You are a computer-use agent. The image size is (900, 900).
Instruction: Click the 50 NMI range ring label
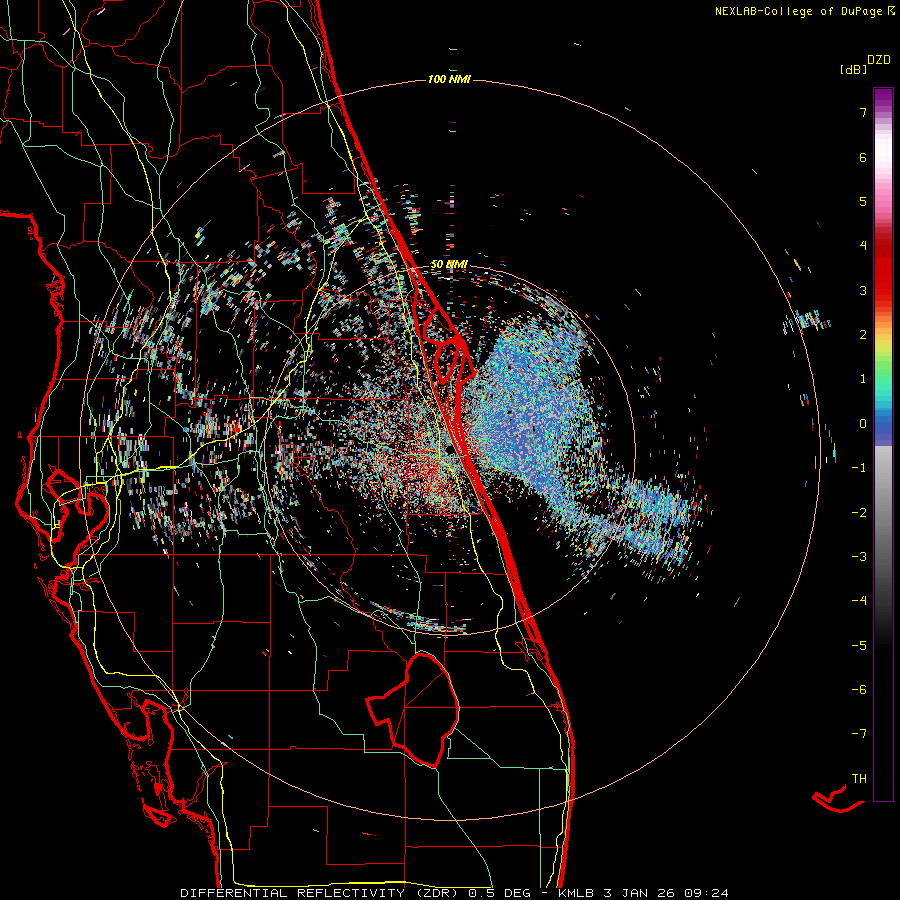(449, 265)
